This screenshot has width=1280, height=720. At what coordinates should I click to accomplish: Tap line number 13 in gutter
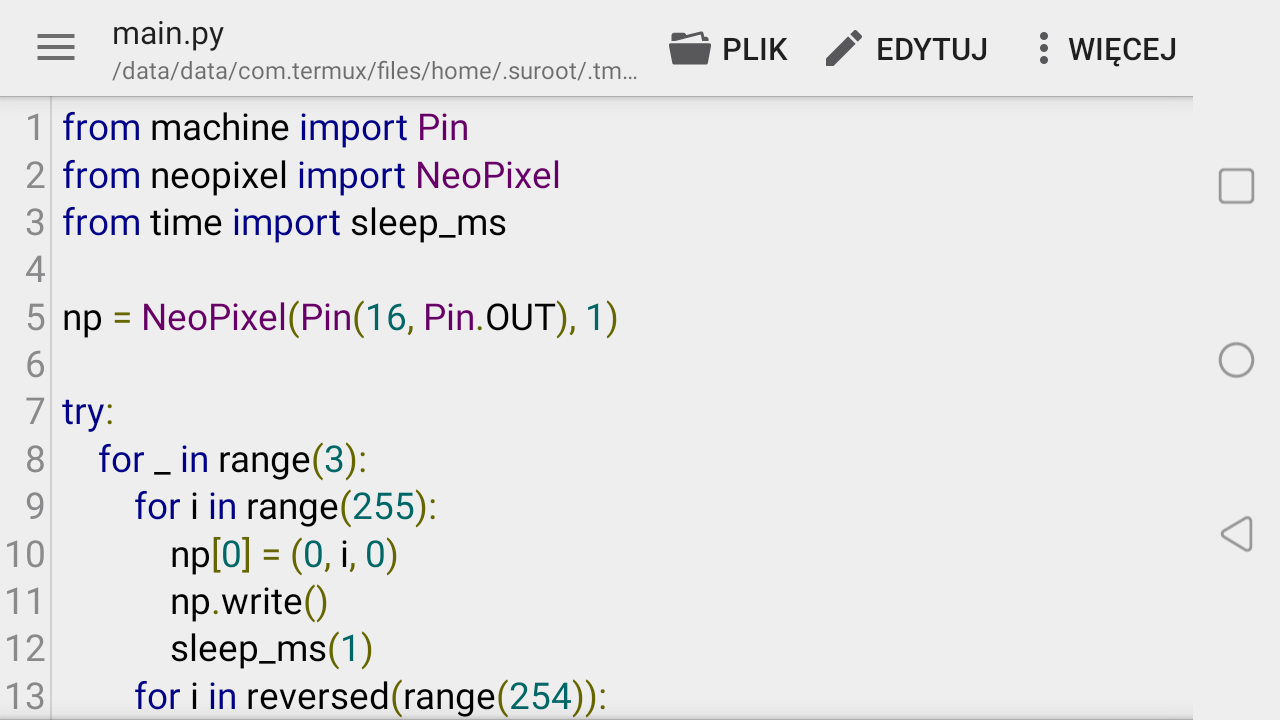point(25,697)
